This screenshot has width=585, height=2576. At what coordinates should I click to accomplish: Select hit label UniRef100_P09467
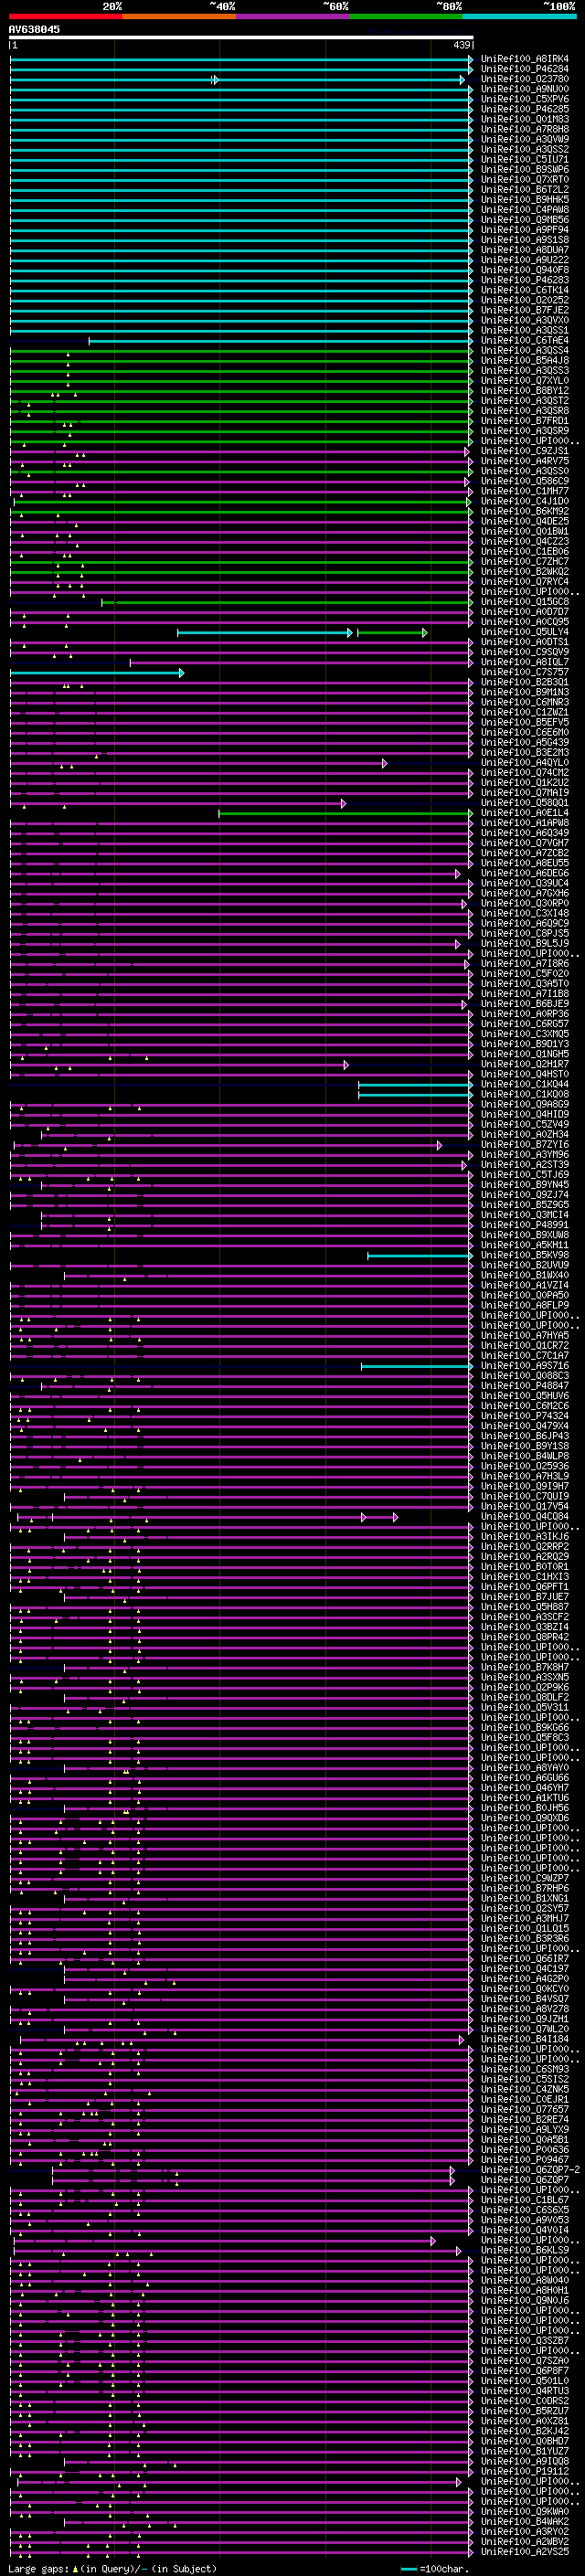tap(524, 2160)
